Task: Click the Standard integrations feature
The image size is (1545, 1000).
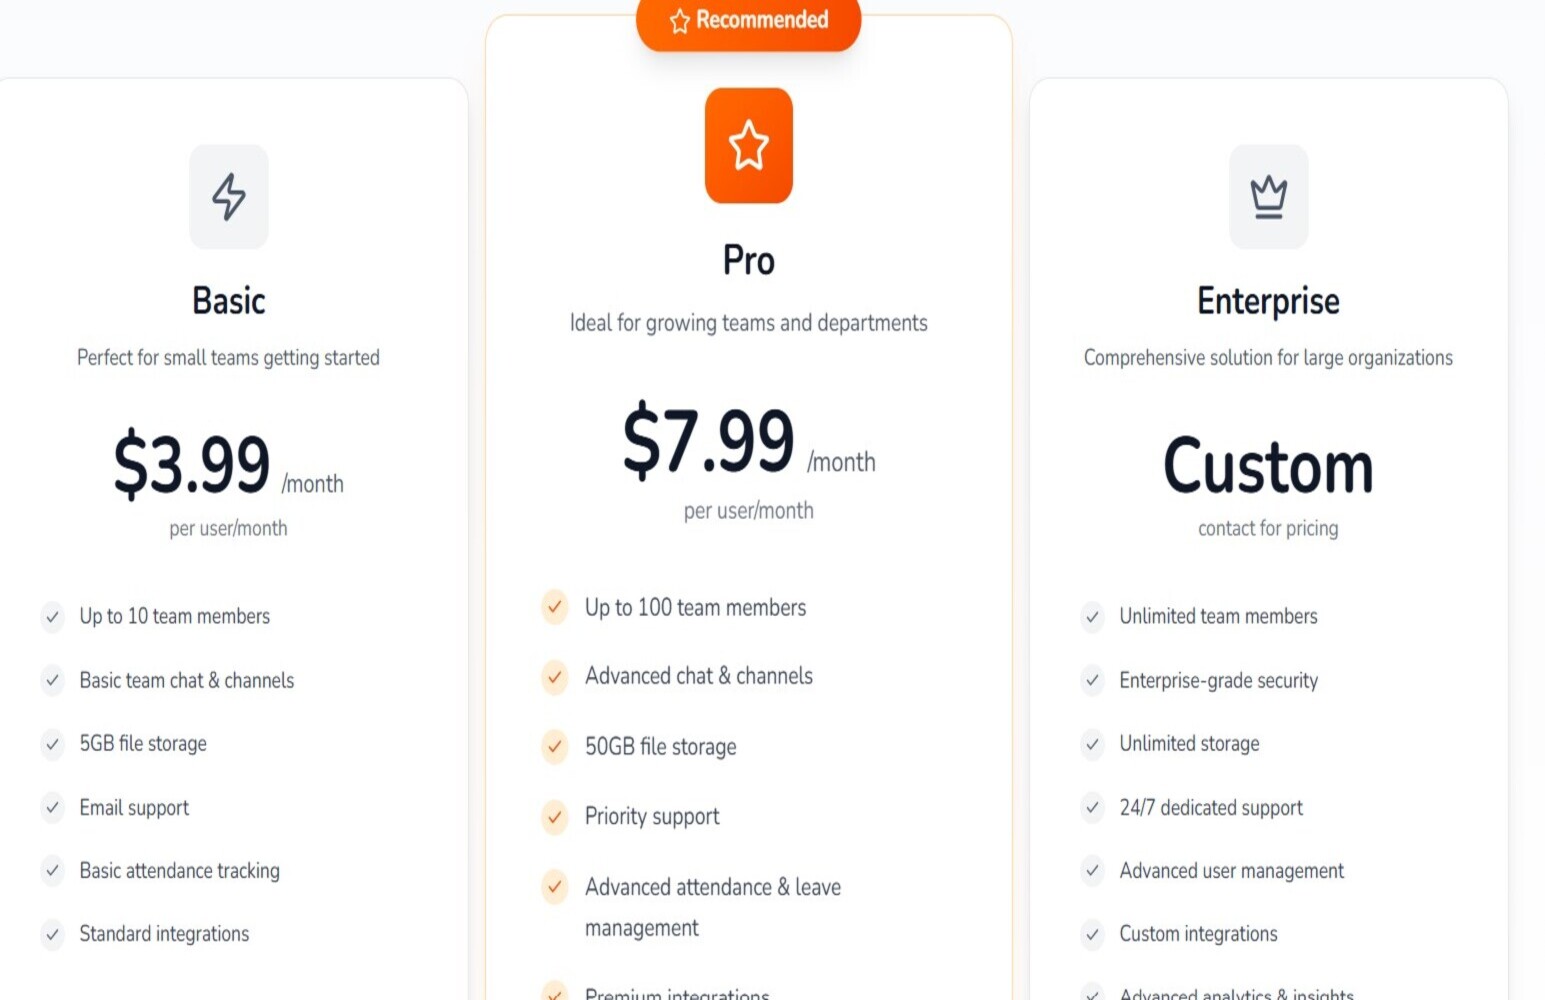Action: tap(164, 934)
